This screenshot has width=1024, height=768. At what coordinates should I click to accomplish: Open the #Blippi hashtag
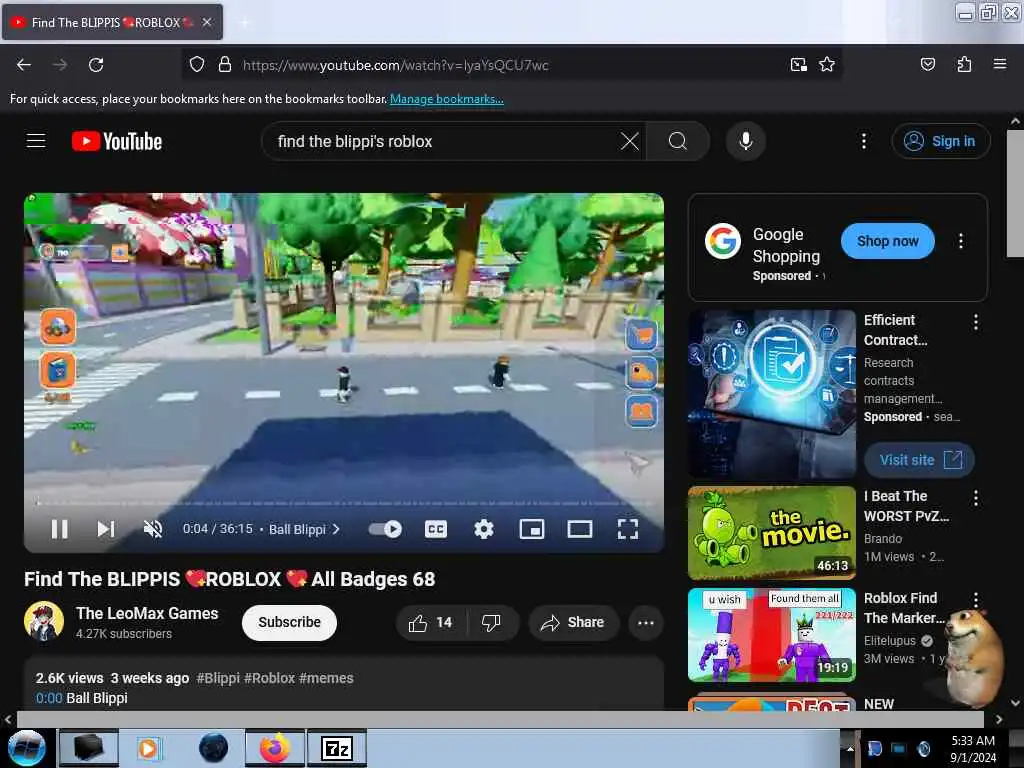pos(218,679)
